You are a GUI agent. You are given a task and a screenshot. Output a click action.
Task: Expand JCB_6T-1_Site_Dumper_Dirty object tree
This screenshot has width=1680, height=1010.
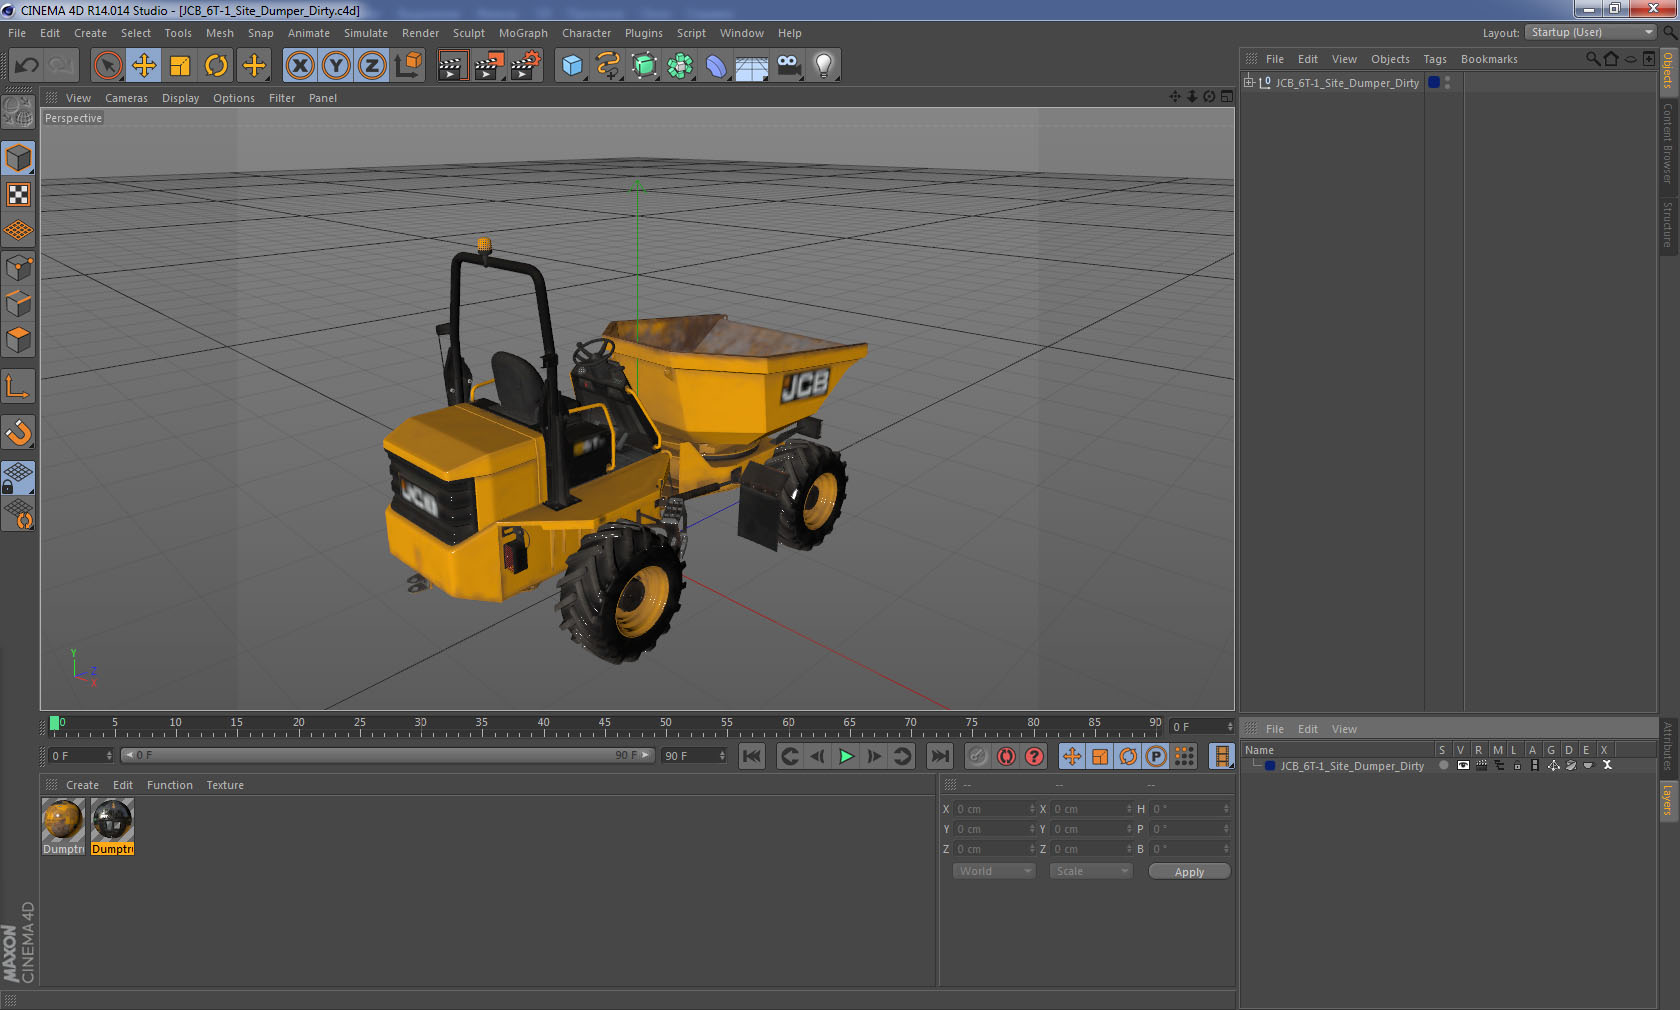point(1249,82)
